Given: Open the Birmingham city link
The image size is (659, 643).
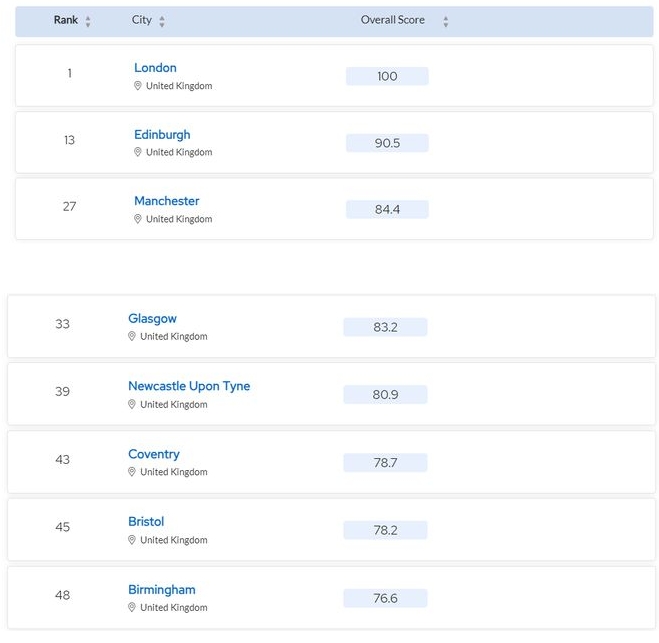Looking at the screenshot, I should coord(162,590).
